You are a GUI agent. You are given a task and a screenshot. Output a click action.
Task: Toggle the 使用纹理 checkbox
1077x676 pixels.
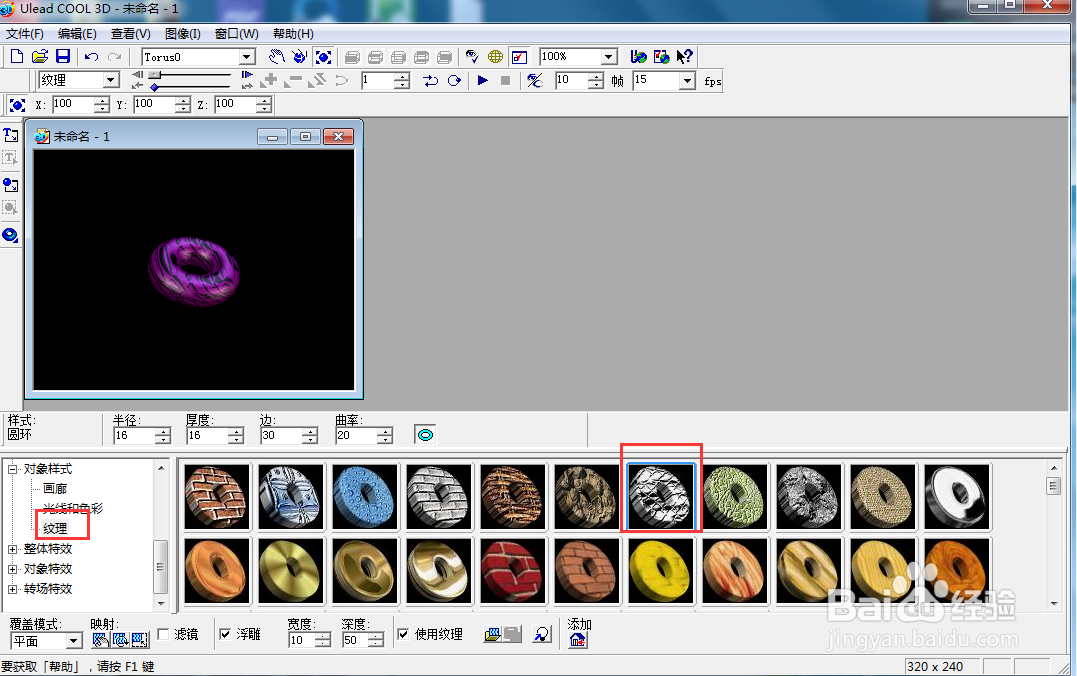click(x=403, y=633)
